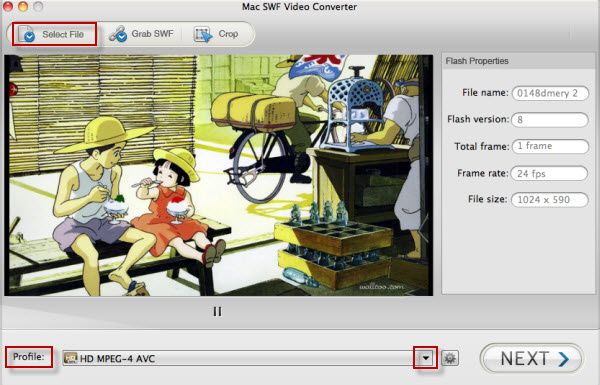Click the Flash version field
This screenshot has width=600, height=385.
click(x=550, y=120)
